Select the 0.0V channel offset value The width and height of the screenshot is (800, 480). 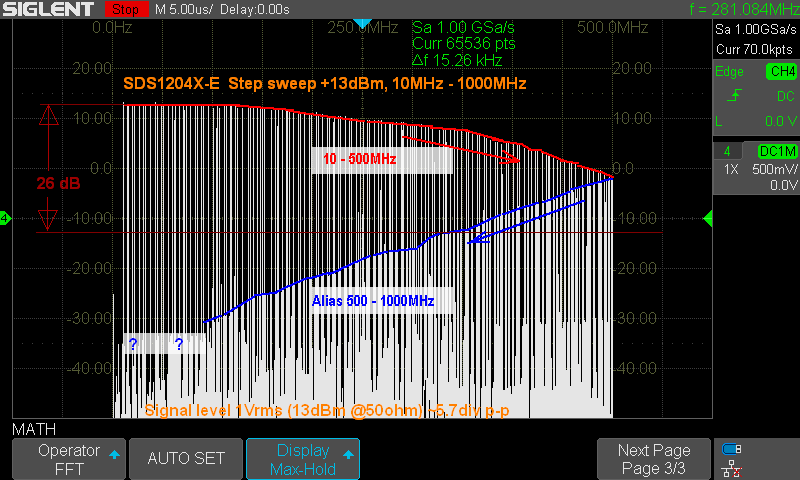(x=783, y=185)
